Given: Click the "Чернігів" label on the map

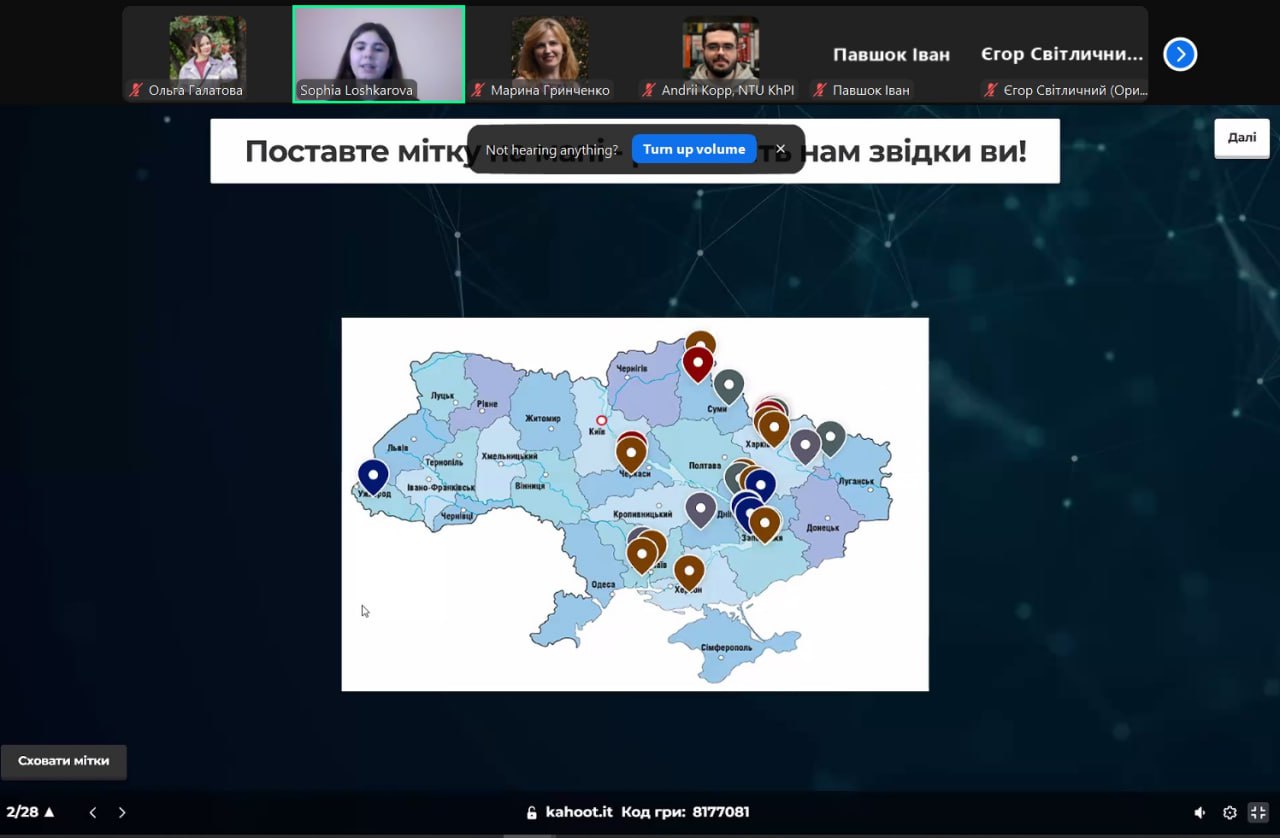Looking at the screenshot, I should 632,369.
